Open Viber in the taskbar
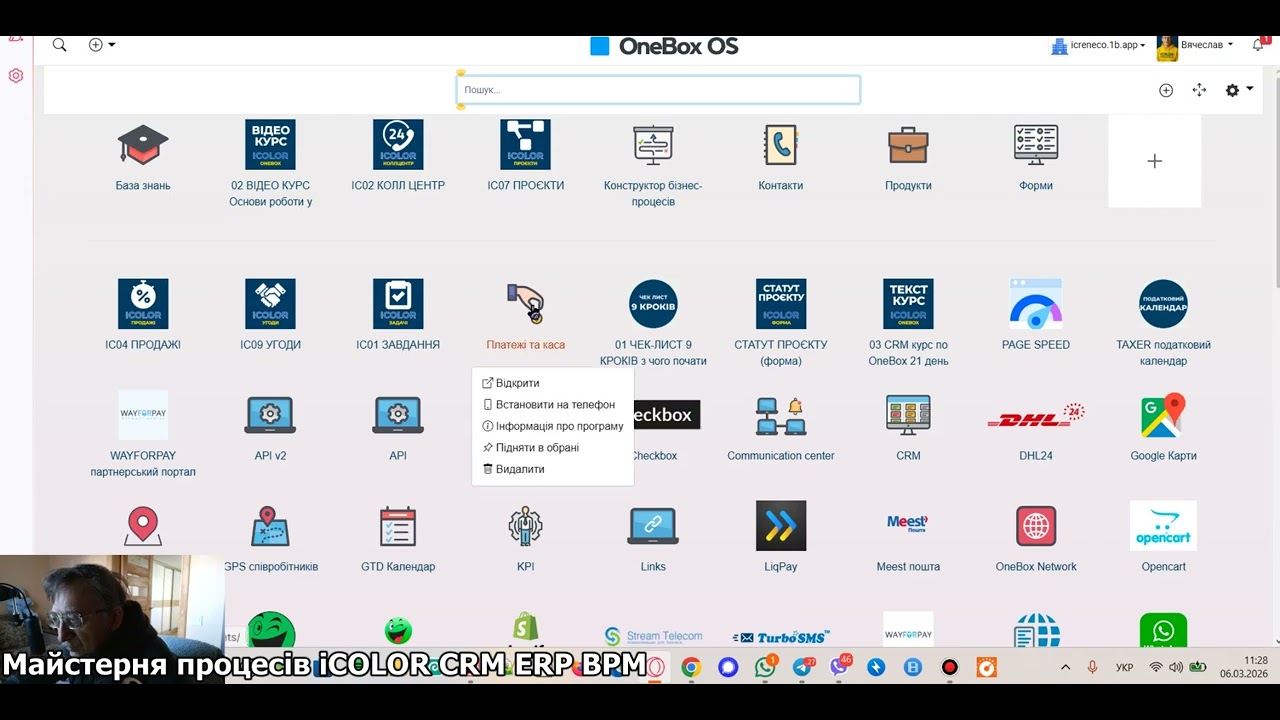The width and height of the screenshot is (1280, 720). point(839,667)
